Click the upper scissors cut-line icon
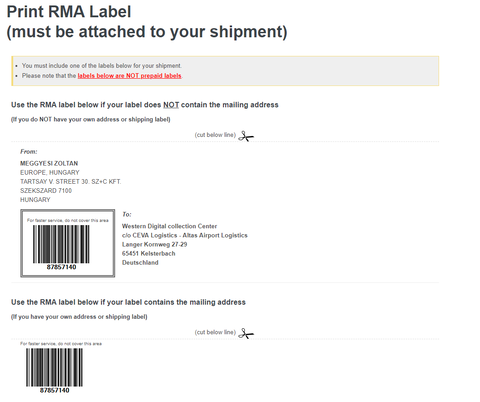The height and width of the screenshot is (402, 480). (x=246, y=136)
